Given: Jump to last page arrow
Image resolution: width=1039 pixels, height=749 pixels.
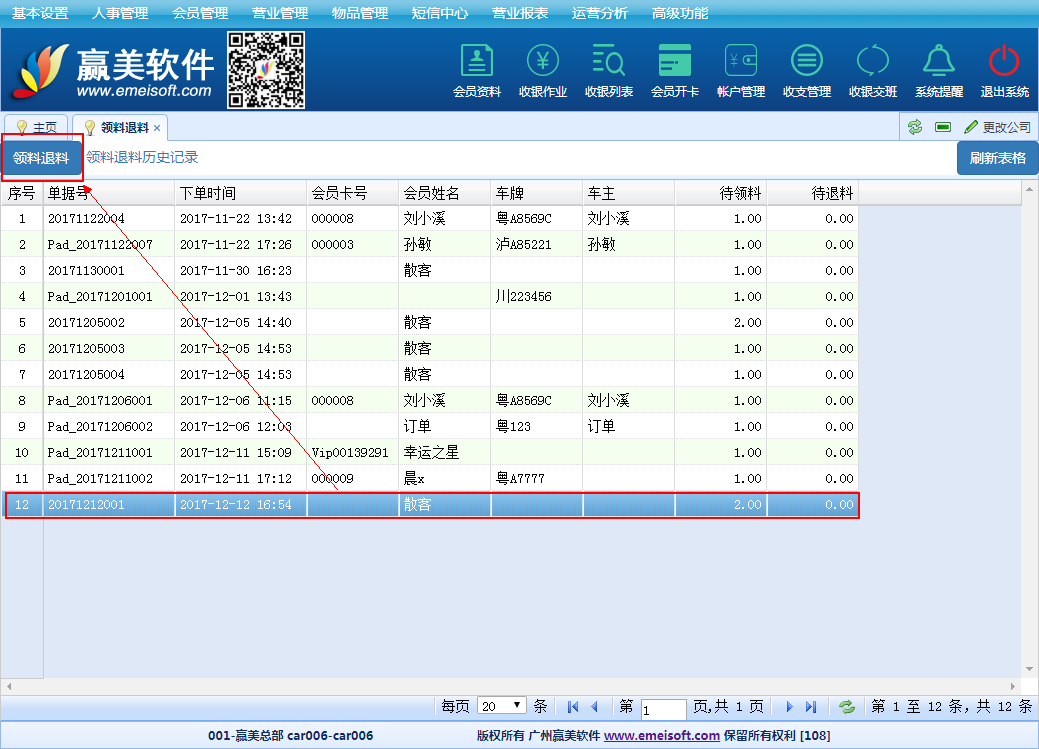Looking at the screenshot, I should (811, 707).
